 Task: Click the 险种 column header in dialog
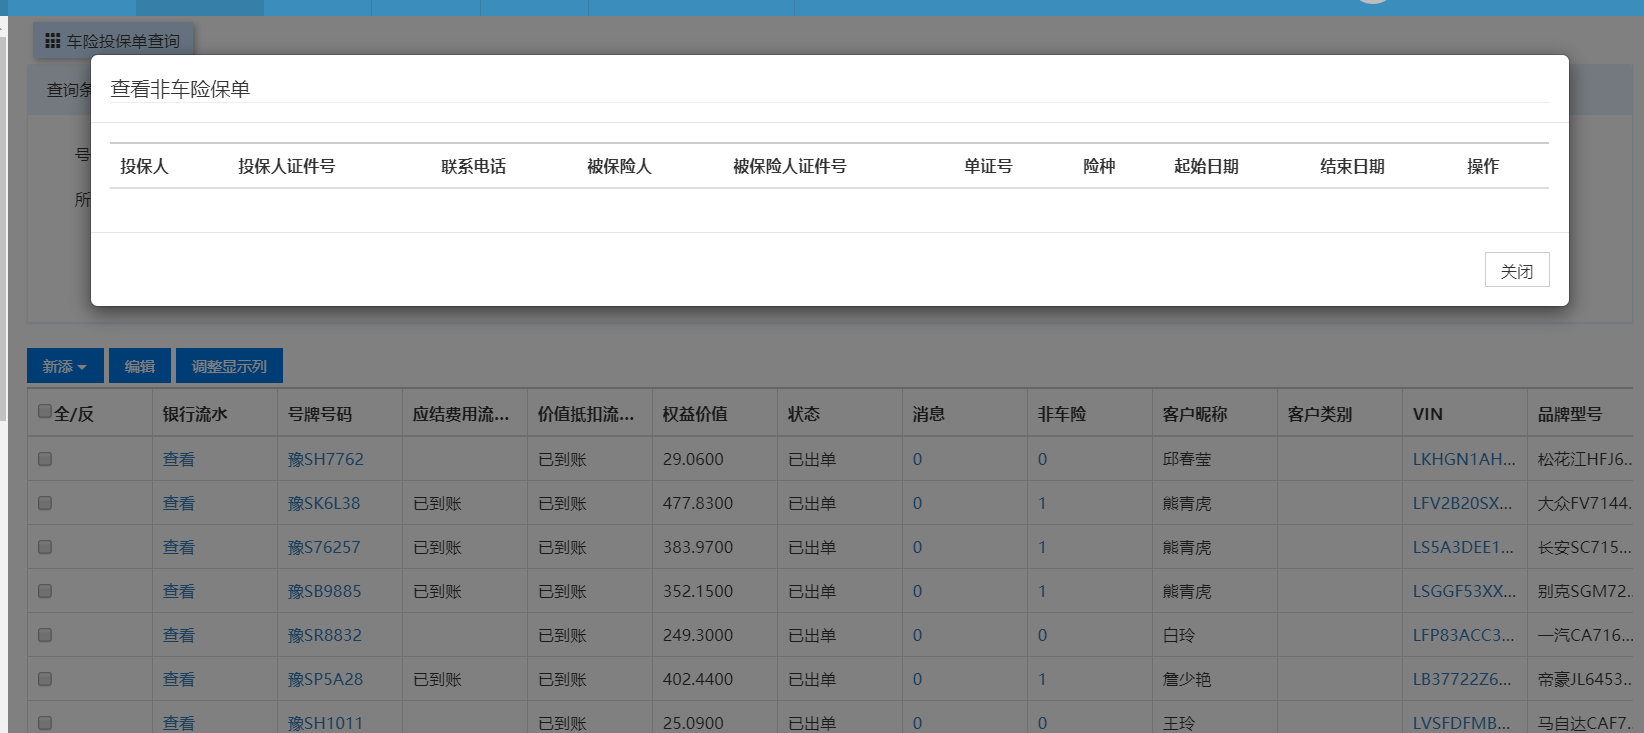click(1098, 166)
